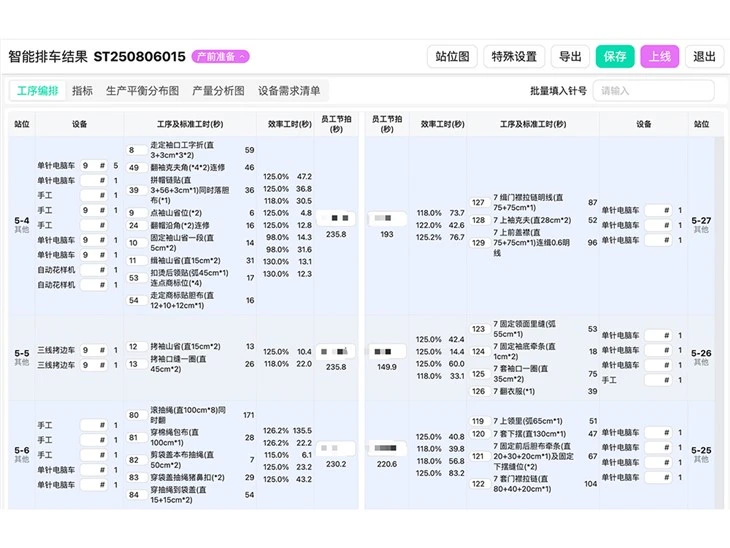Click the purple 上线 button

(x=660, y=57)
